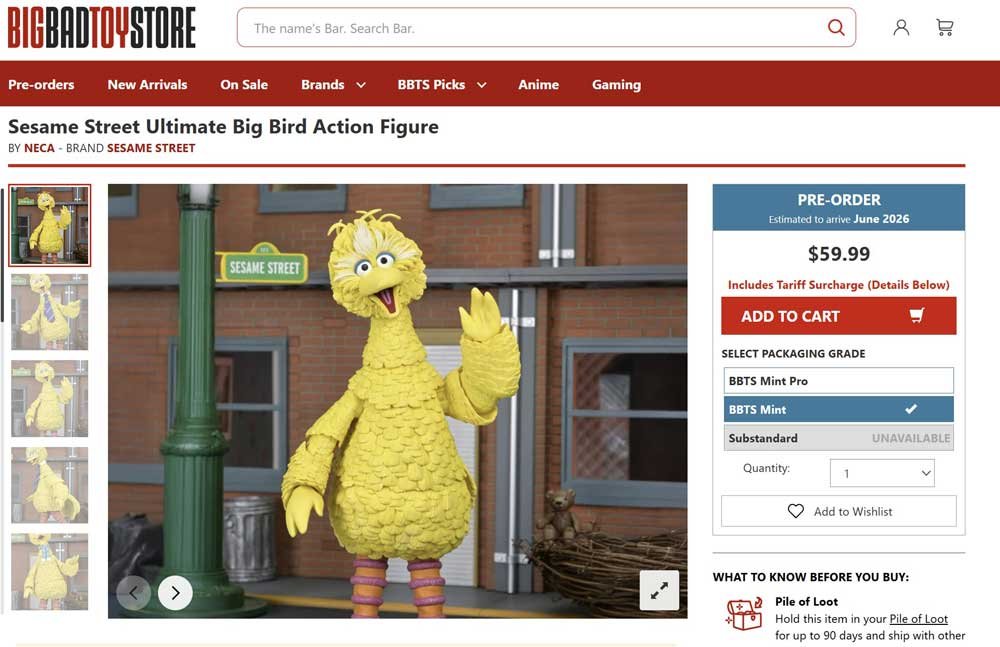This screenshot has height=647, width=1000.
Task: Open the user account icon
Action: (x=901, y=27)
